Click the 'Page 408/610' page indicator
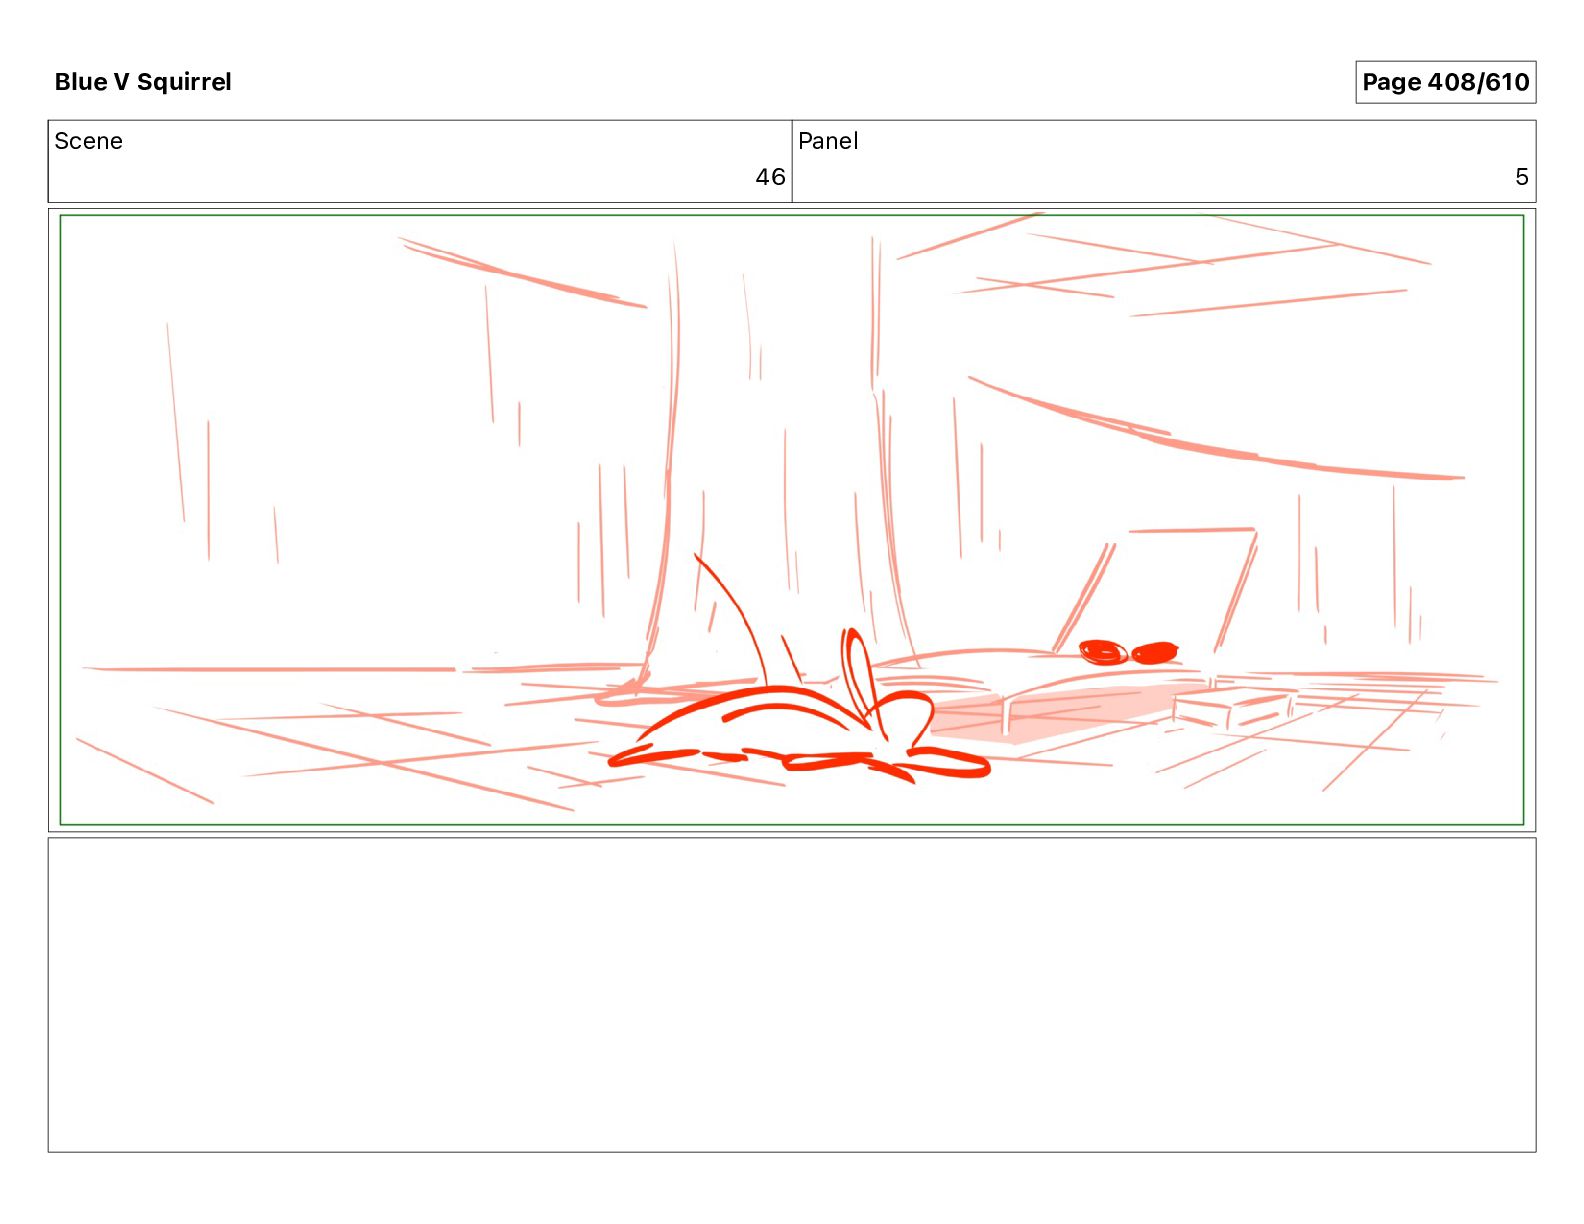The height and width of the screenshot is (1224, 1584). point(1445,82)
